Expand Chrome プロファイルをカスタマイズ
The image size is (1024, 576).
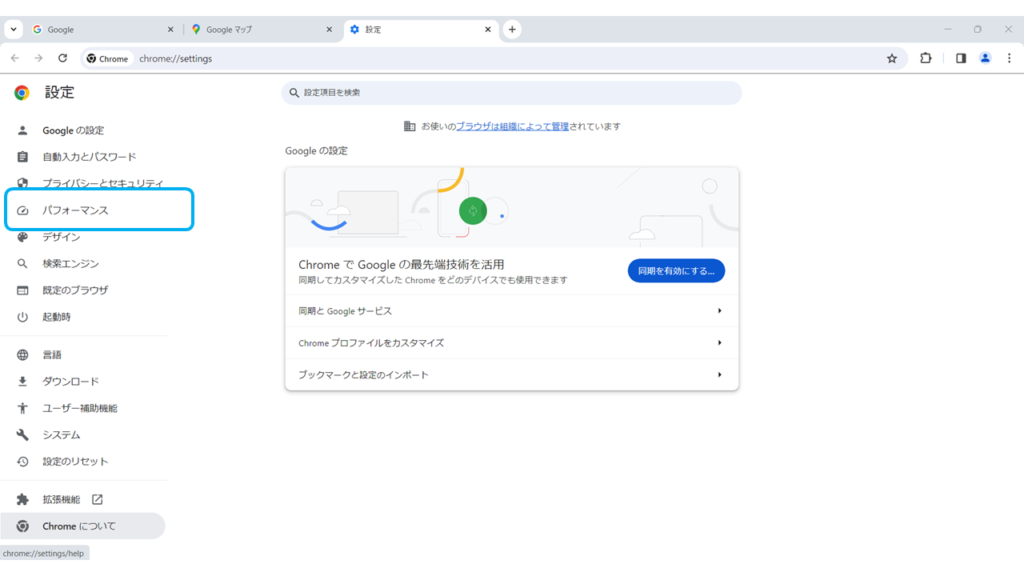pos(512,343)
